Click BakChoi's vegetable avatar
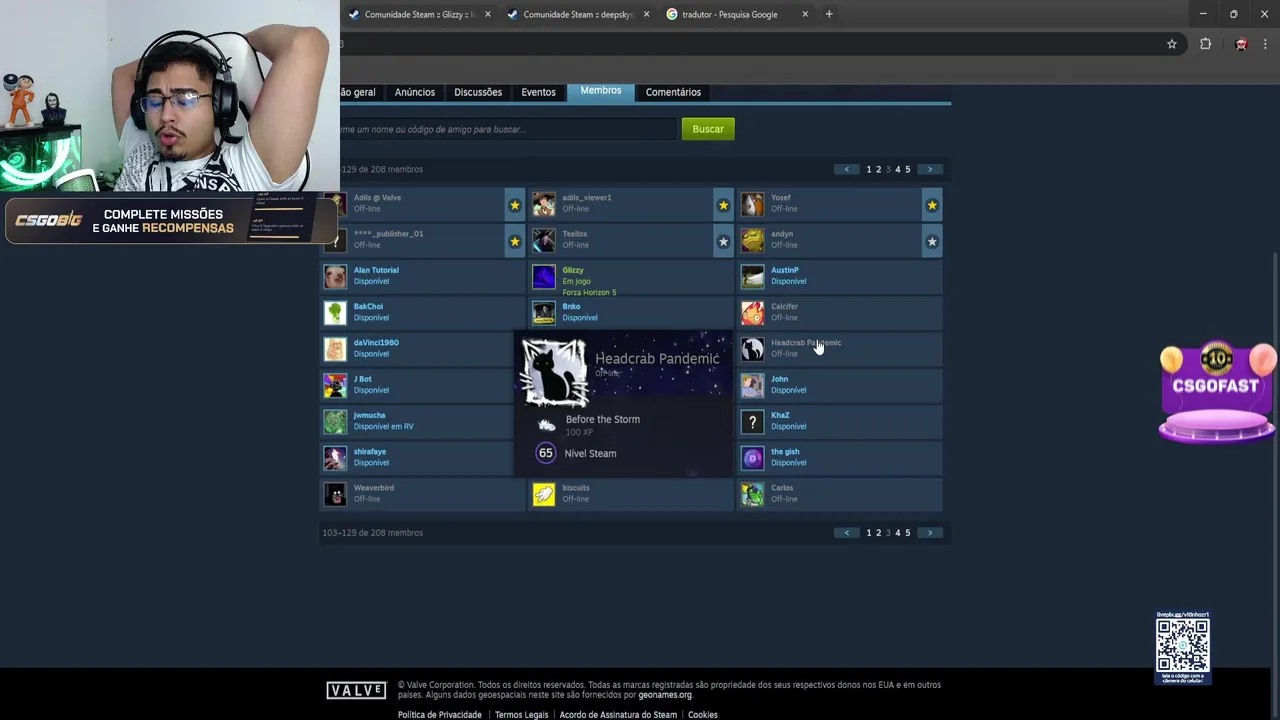1280x720 pixels. [x=335, y=313]
